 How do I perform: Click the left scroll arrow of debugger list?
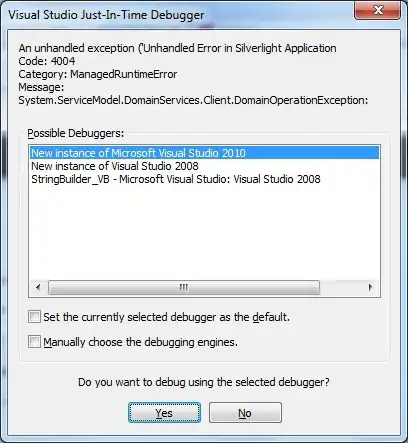coord(38,287)
